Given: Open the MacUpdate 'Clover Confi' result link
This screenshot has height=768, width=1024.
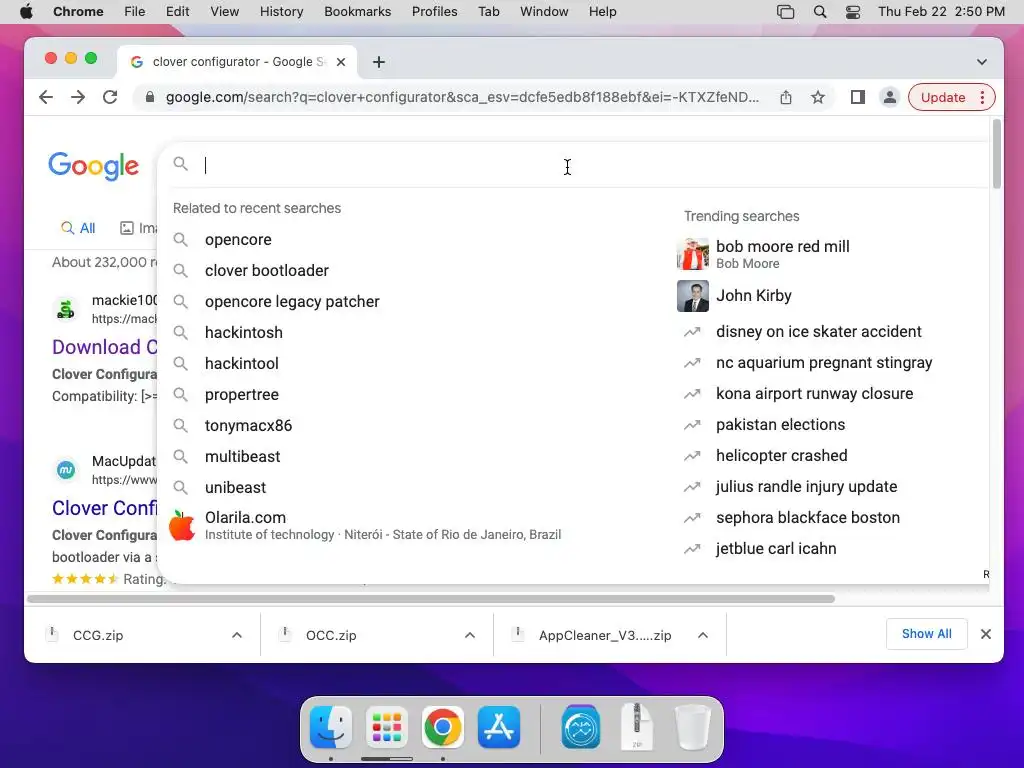Looking at the screenshot, I should coord(104,508).
